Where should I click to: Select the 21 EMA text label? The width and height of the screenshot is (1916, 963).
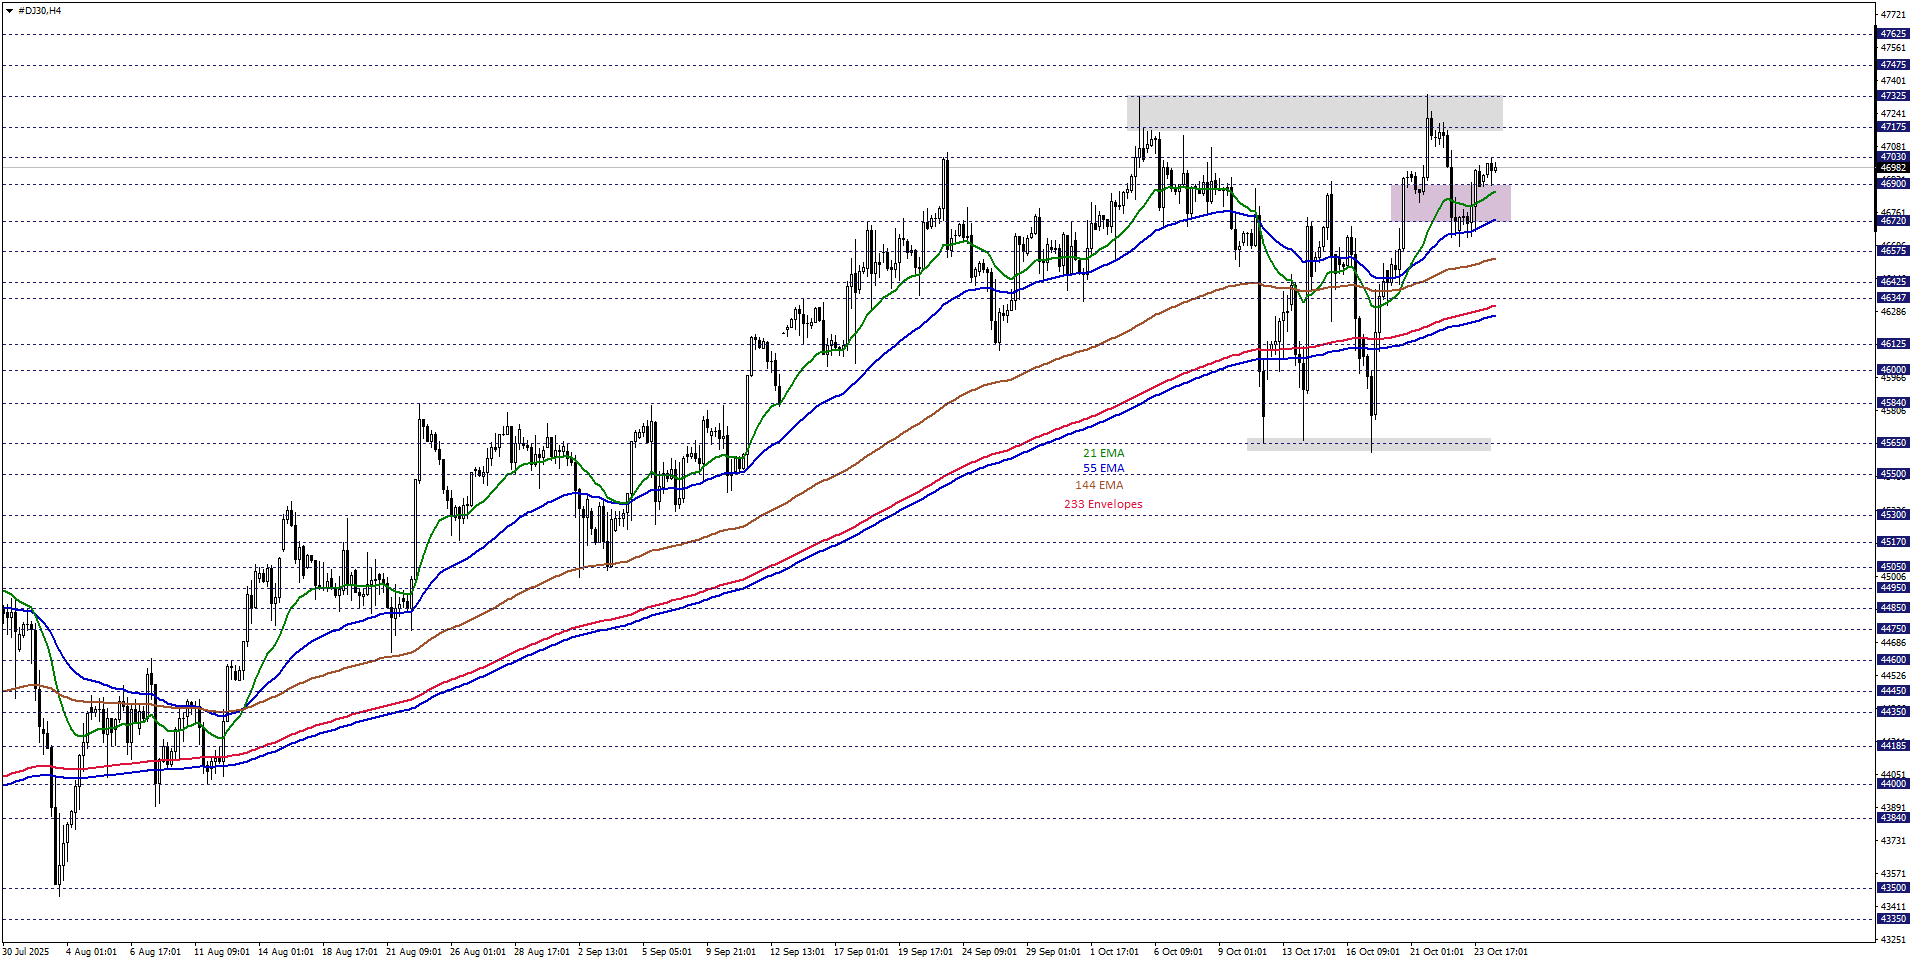[x=1103, y=453]
